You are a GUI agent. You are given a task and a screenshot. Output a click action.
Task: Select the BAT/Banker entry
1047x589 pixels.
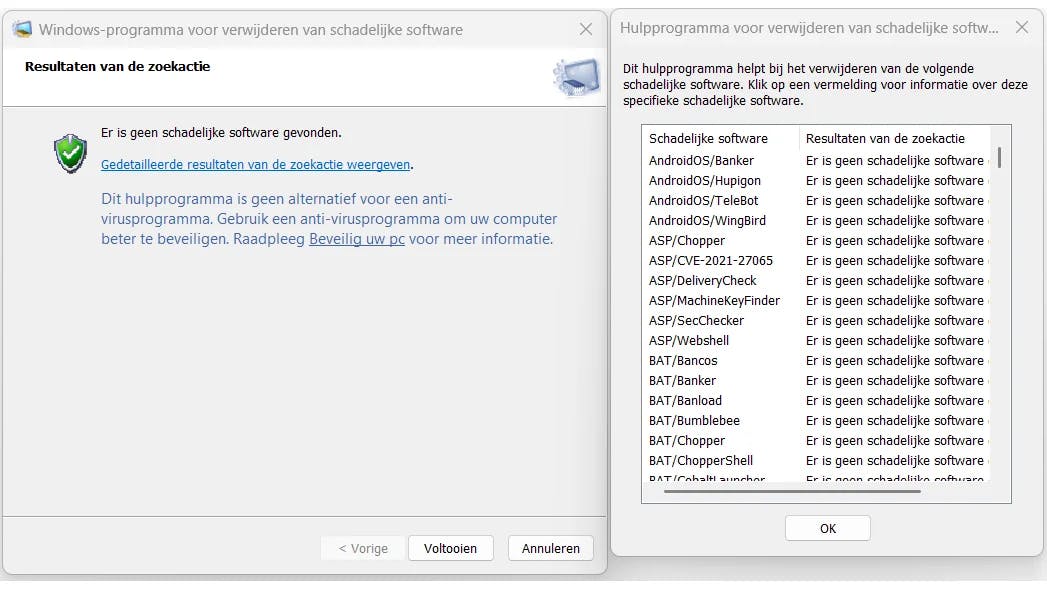[682, 381]
